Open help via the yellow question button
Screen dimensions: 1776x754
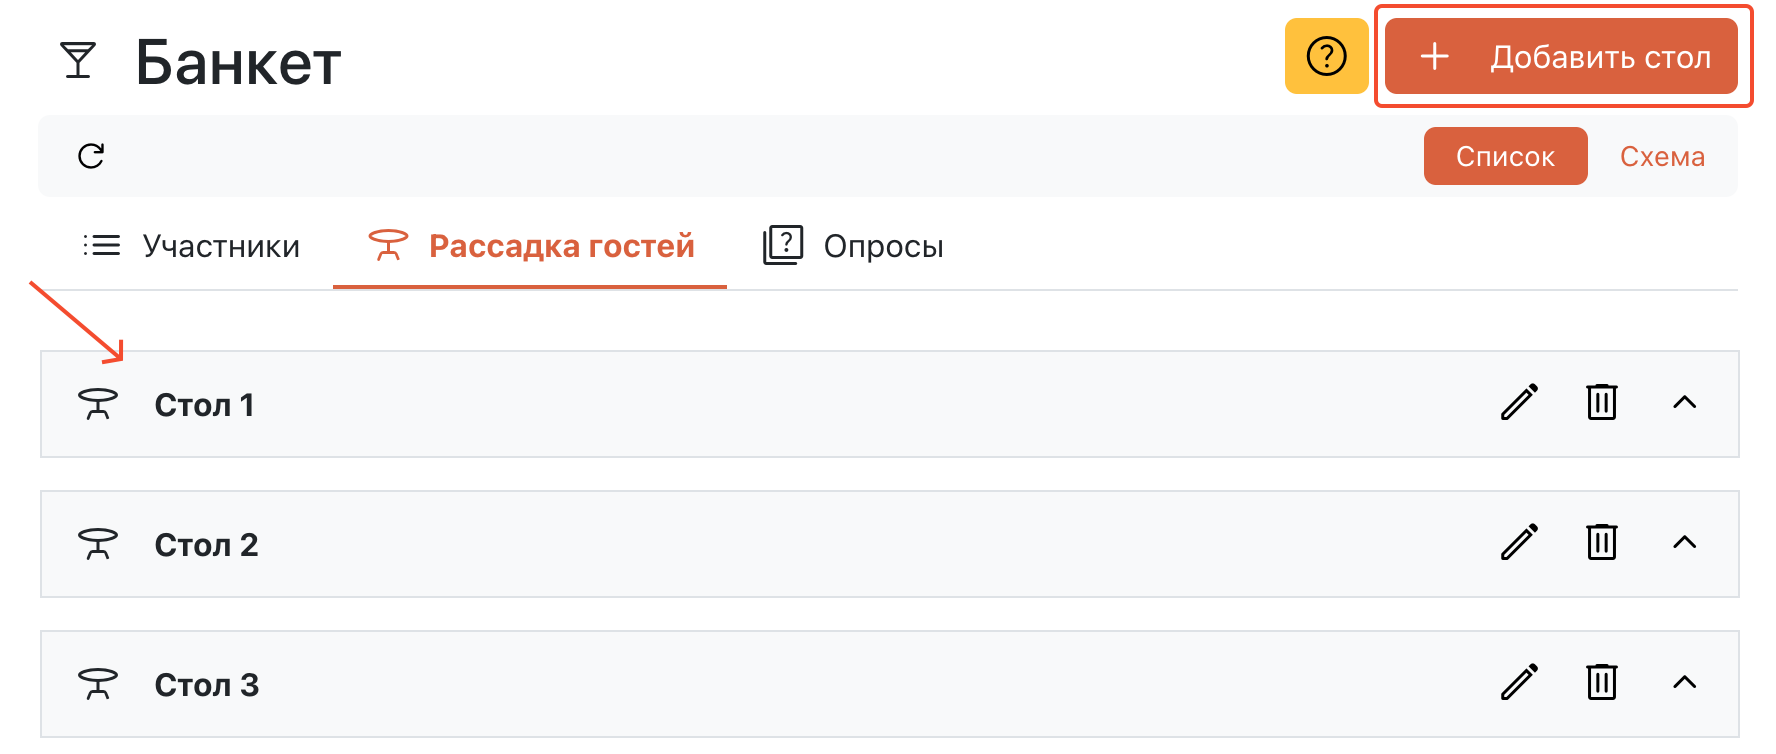(1326, 57)
